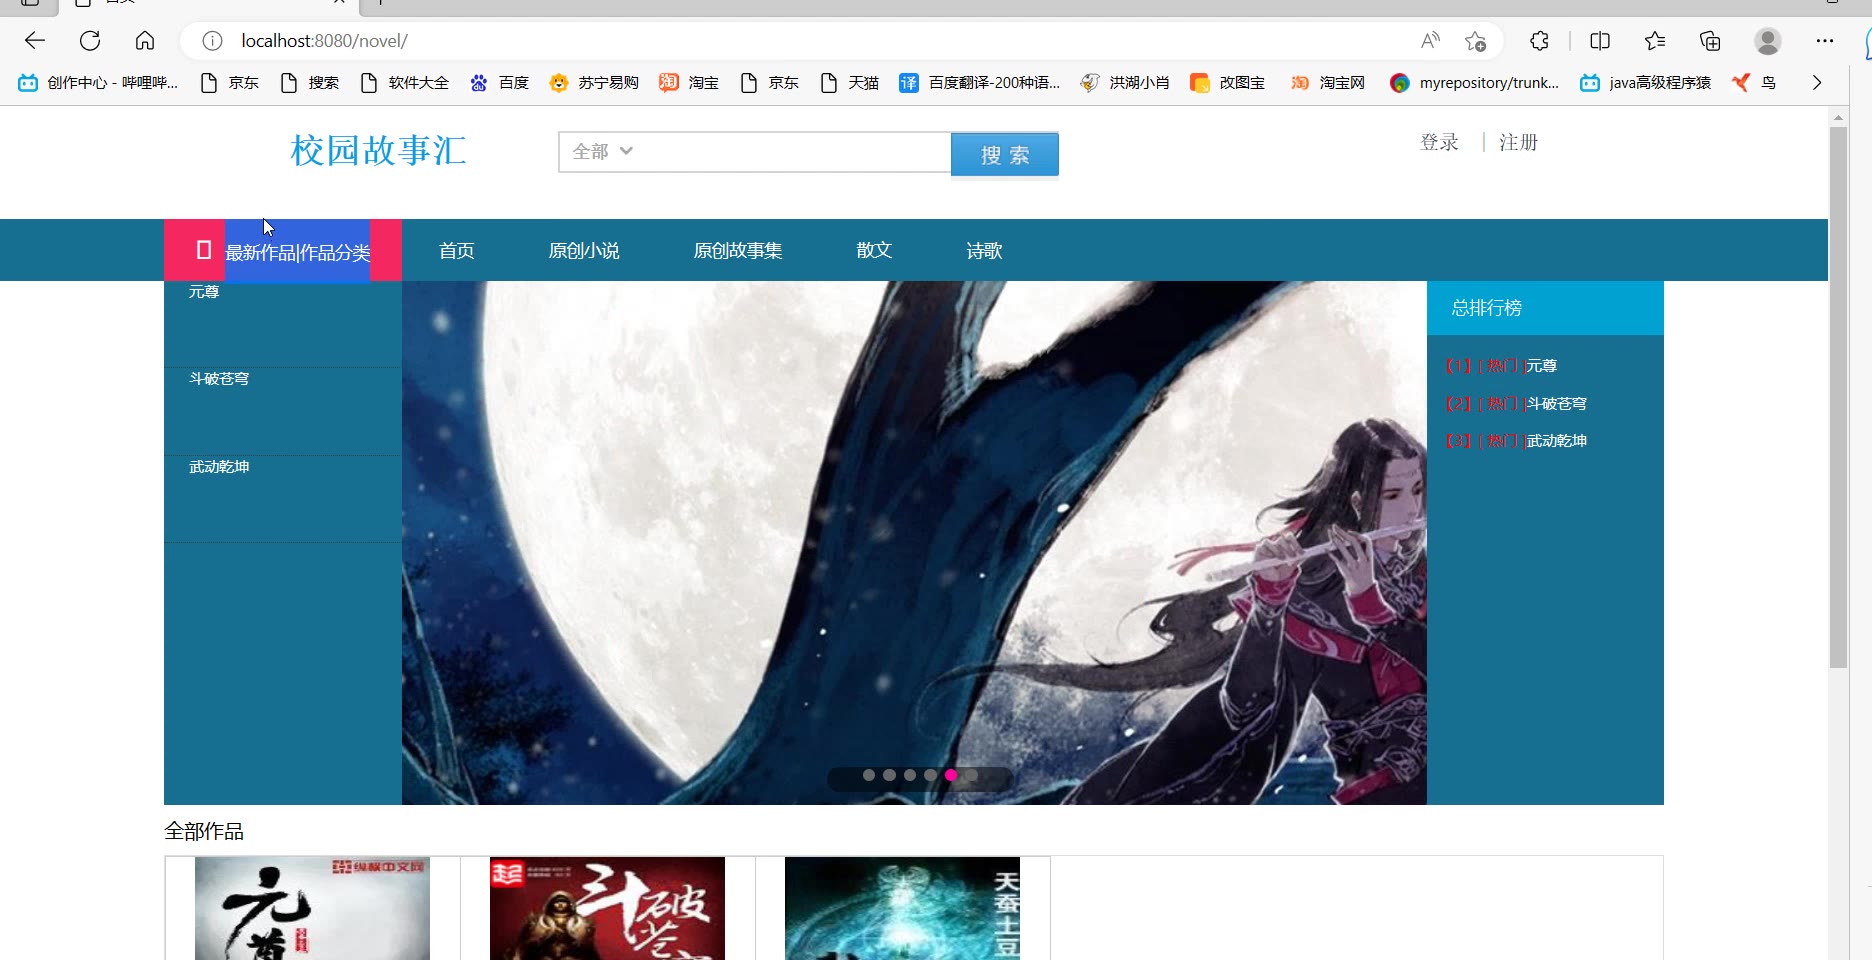Select 斗破苍穹 in the left category sidebar
Image resolution: width=1872 pixels, height=960 pixels.
click(x=219, y=379)
